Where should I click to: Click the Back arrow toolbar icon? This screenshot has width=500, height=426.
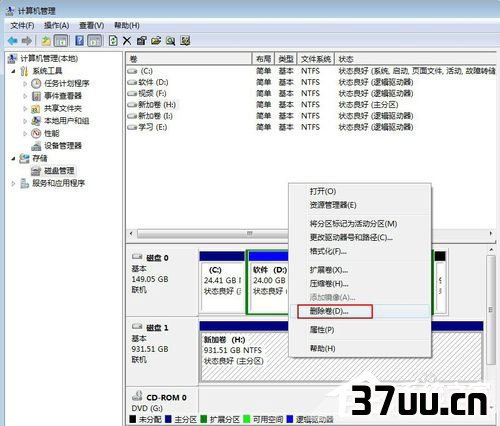tap(13, 41)
